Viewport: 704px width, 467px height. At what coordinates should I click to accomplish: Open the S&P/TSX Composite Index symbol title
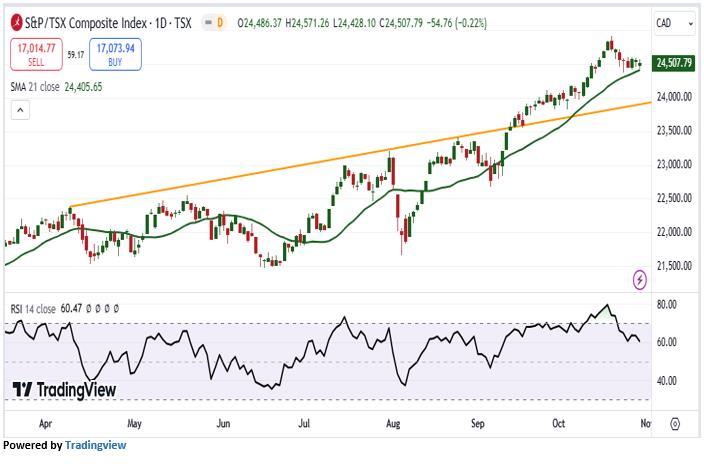coord(108,23)
